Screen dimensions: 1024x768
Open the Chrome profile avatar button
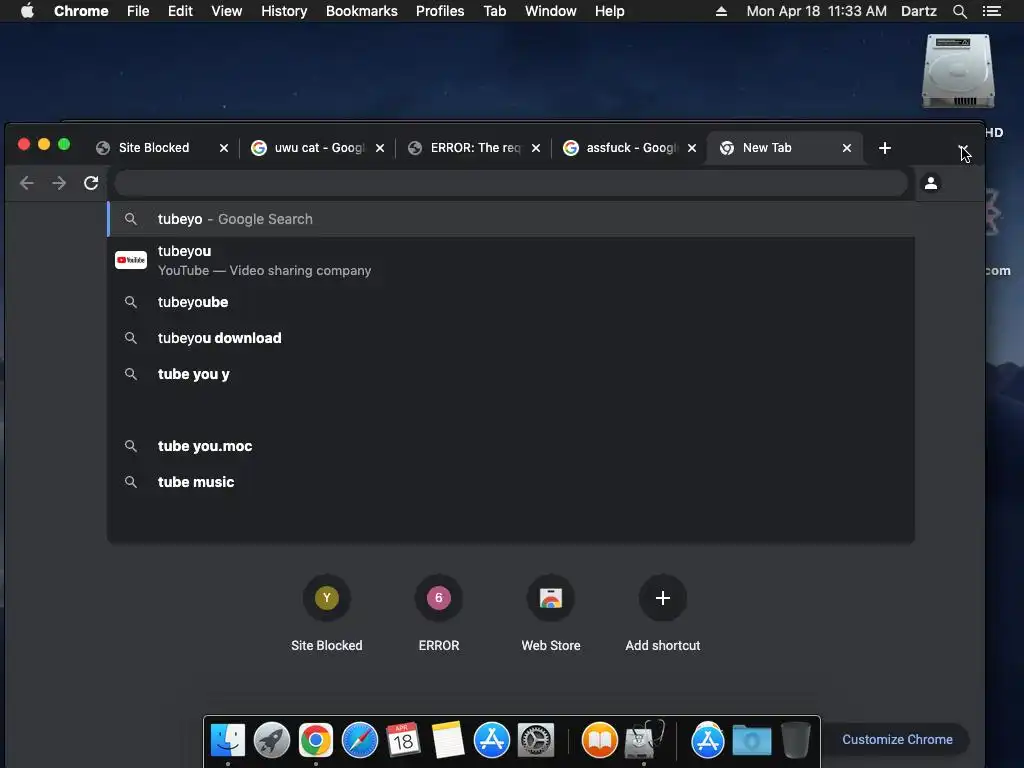(x=931, y=184)
